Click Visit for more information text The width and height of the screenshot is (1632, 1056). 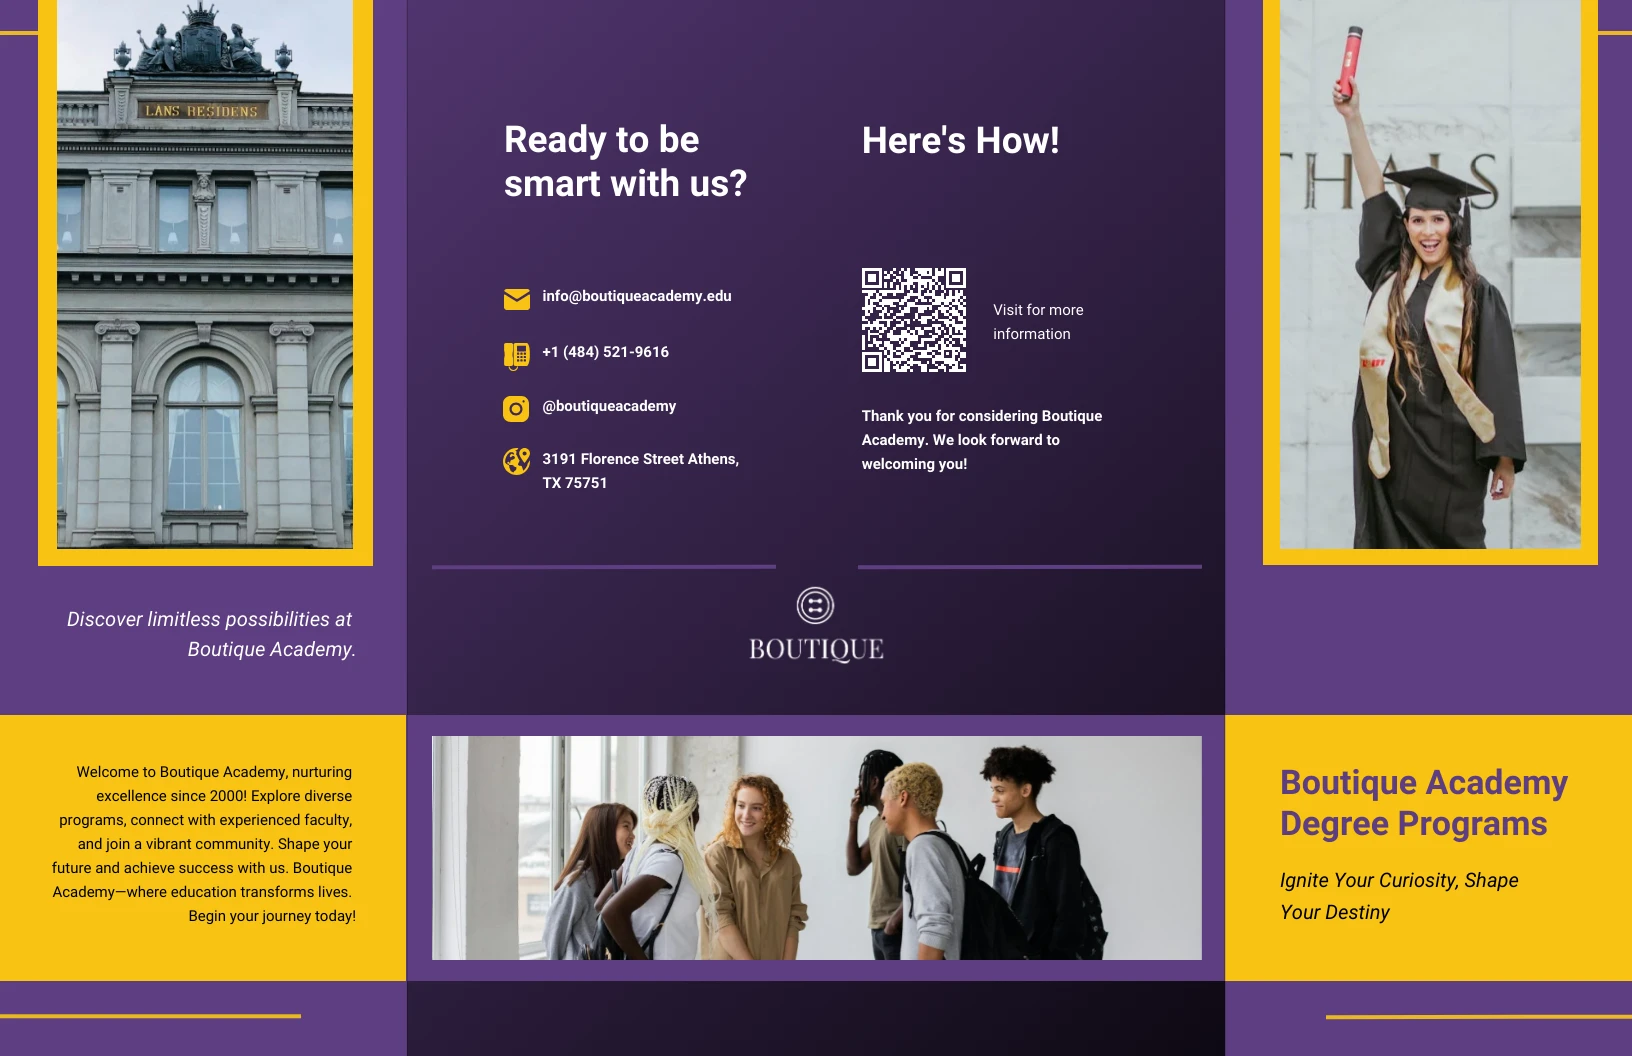coord(1037,321)
